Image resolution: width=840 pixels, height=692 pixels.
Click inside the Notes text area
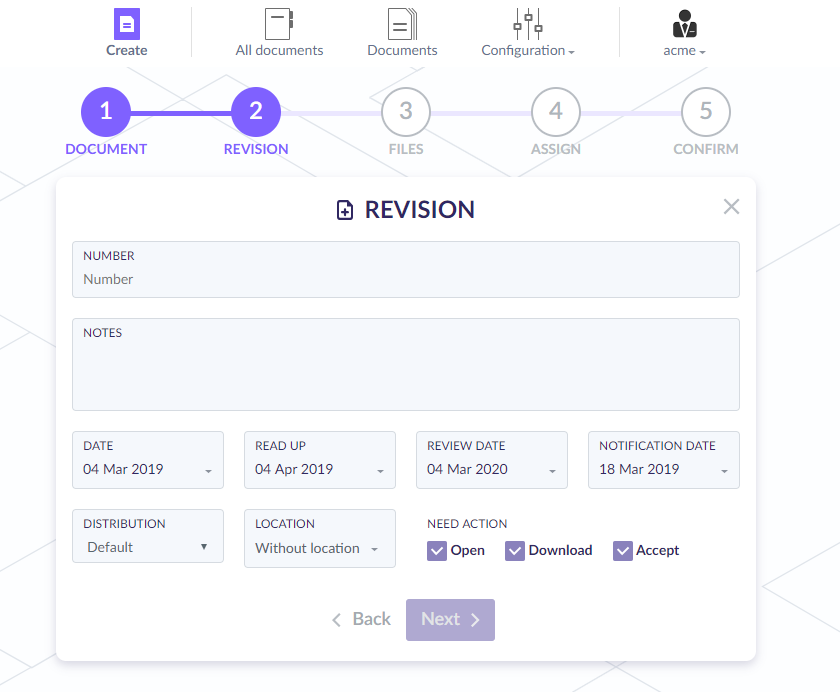tap(405, 372)
